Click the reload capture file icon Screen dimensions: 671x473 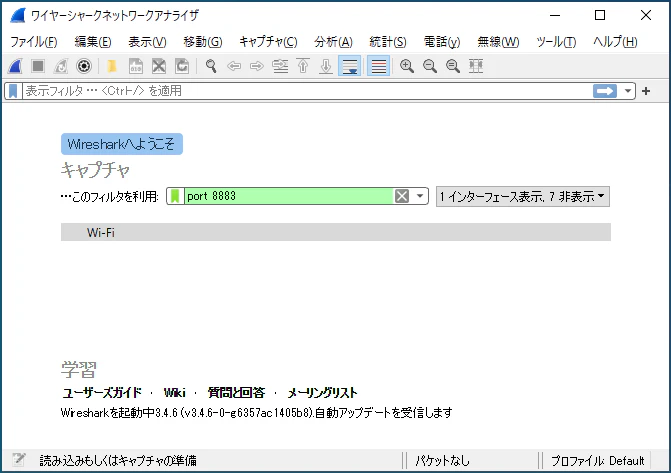pos(182,66)
